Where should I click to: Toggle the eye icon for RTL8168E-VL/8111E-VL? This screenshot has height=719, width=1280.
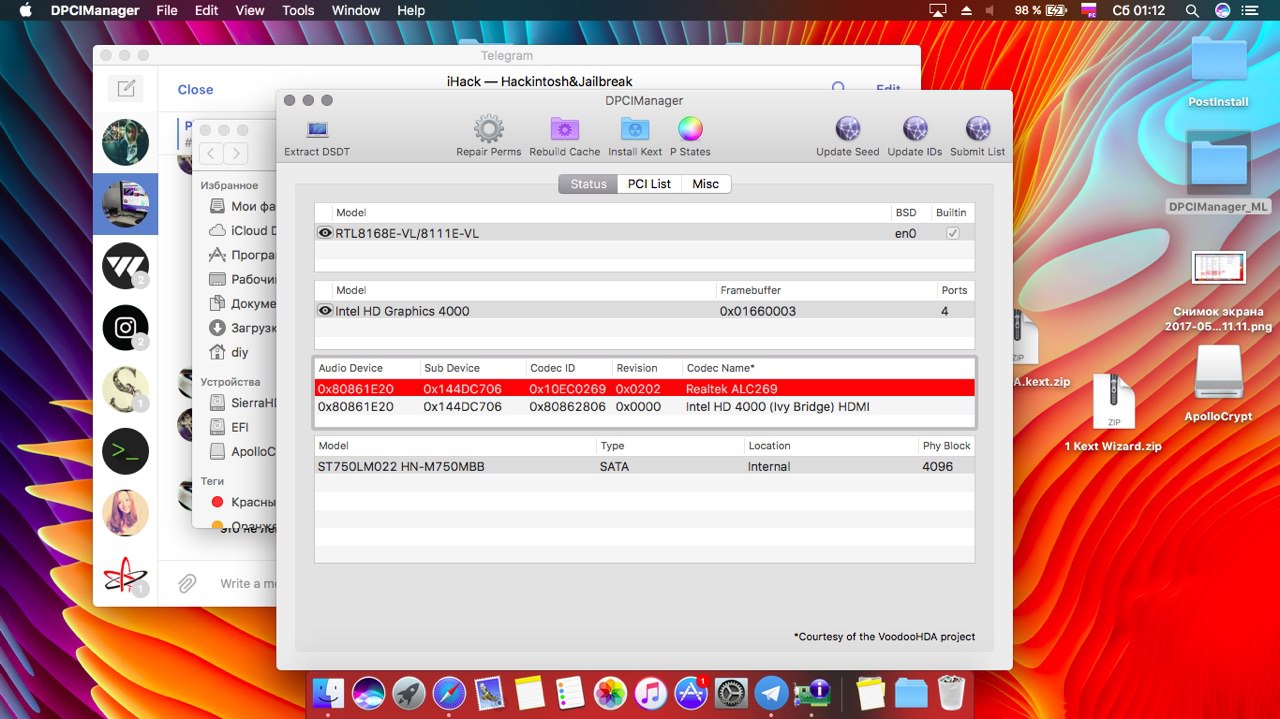tap(325, 233)
